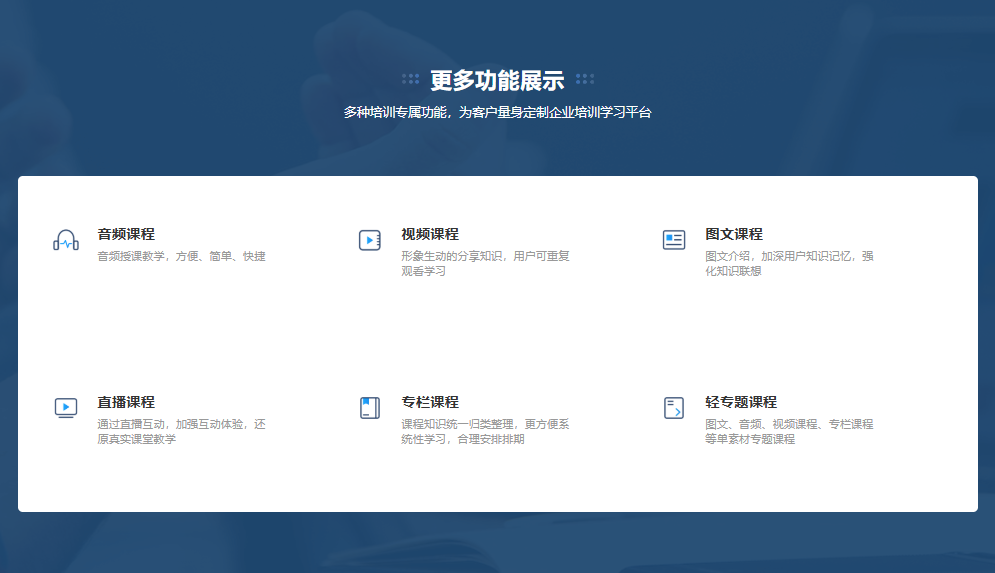Image resolution: width=995 pixels, height=573 pixels.
Task: Click the book column icon for 专栏课程
Action: [x=370, y=407]
